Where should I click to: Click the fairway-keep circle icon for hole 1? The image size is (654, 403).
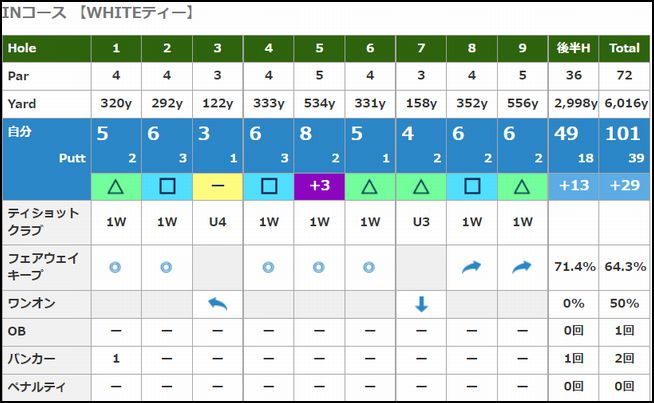click(116, 267)
